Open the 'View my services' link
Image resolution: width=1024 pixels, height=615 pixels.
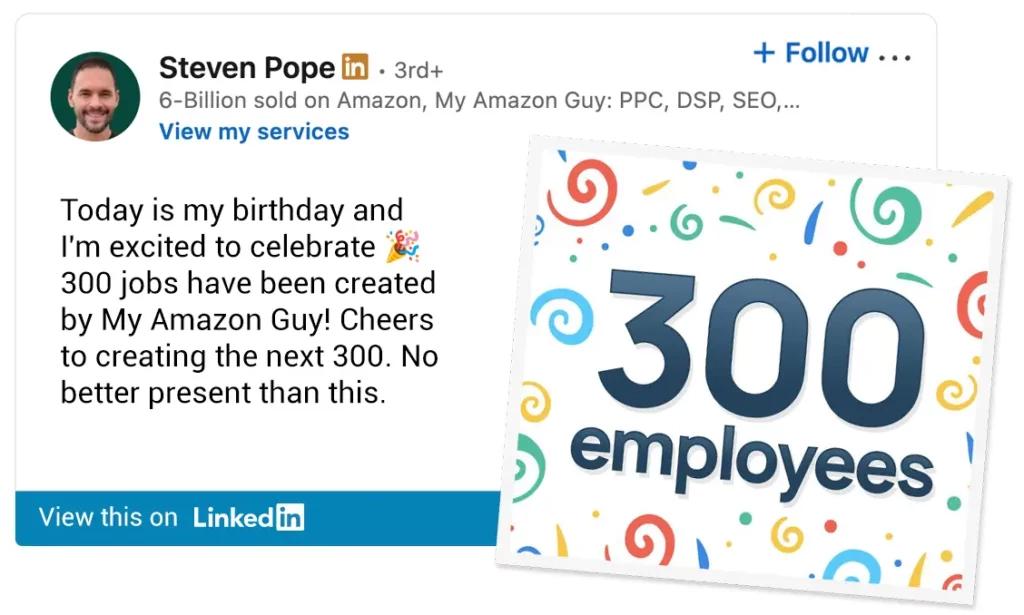point(253,131)
